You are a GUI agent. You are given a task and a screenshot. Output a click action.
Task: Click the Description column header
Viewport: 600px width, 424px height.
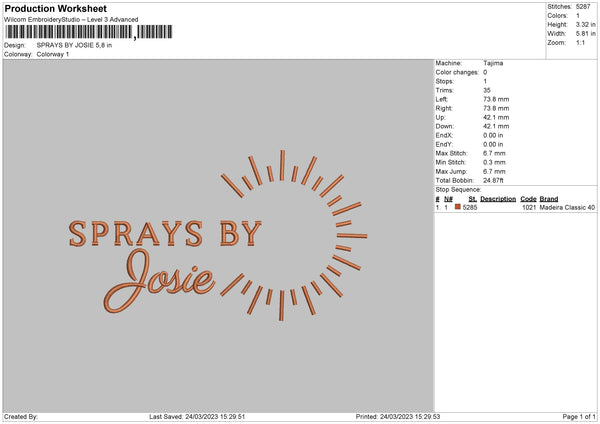pos(497,198)
